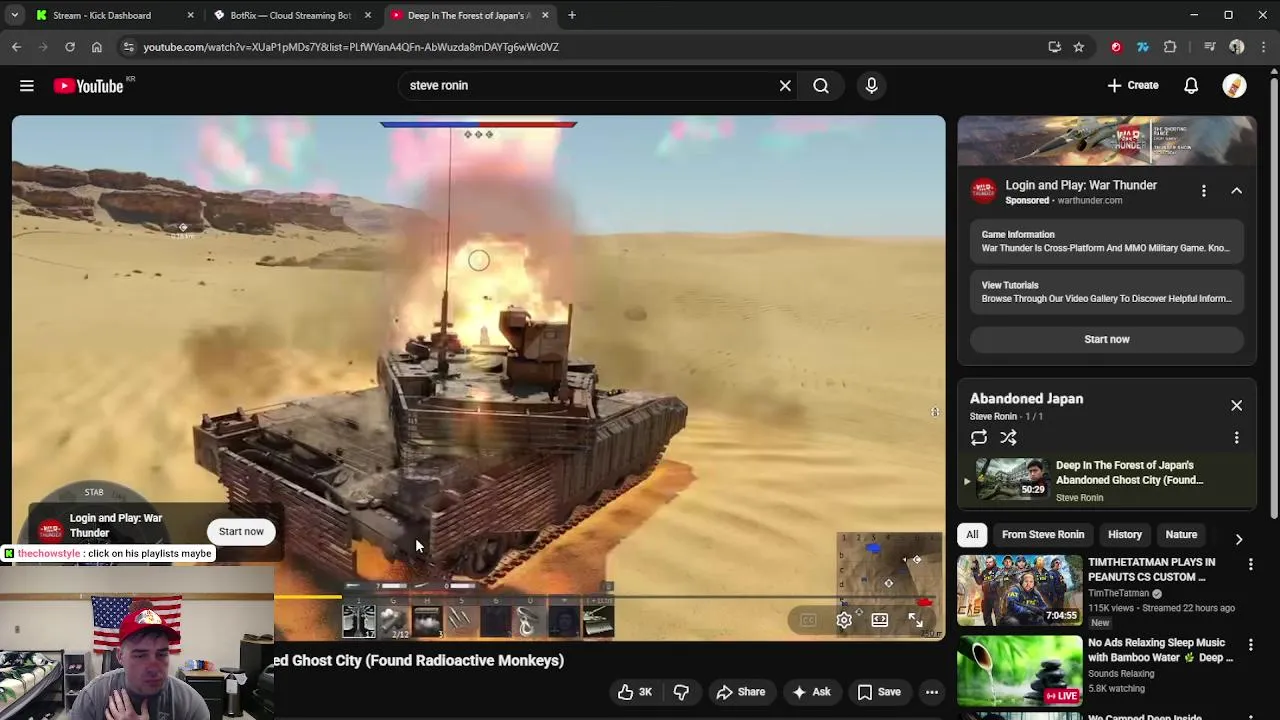The width and height of the screenshot is (1280, 720).
Task: Click the address bar URL
Action: pyautogui.click(x=351, y=47)
